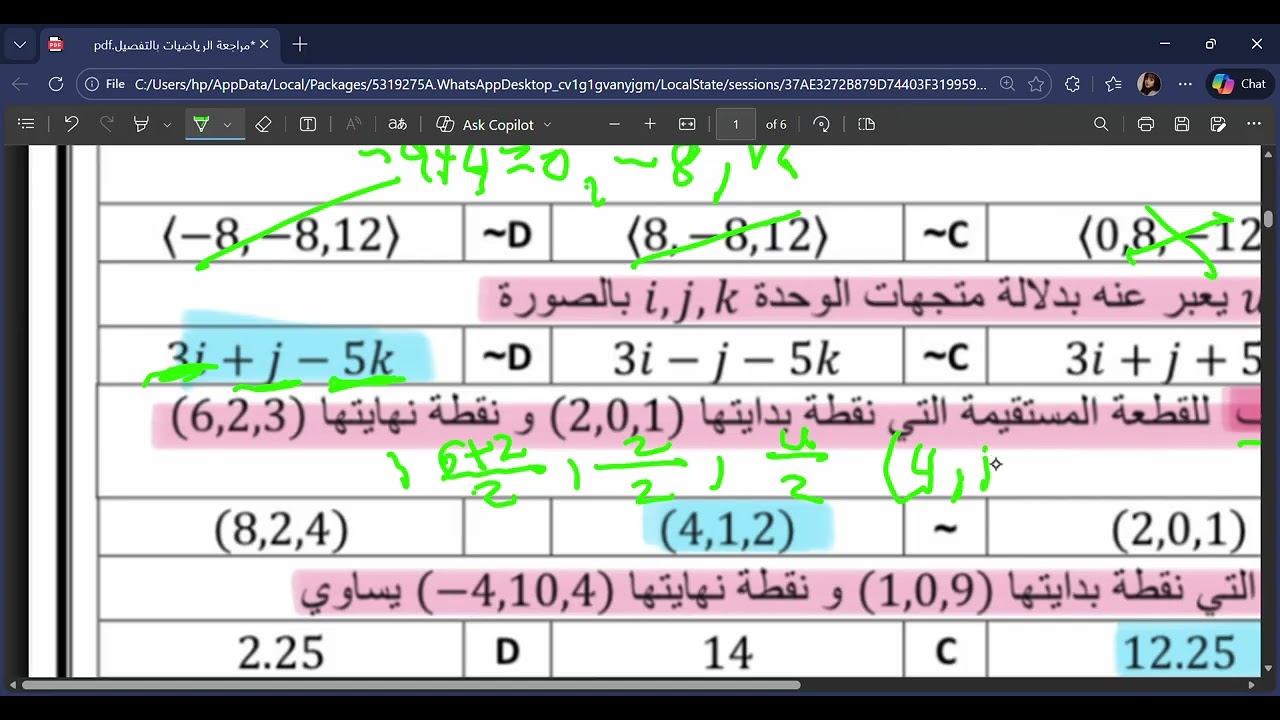Viewport: 1280px width, 720px height.
Task: Expand the Draw pen options dropdown
Action: tap(227, 124)
